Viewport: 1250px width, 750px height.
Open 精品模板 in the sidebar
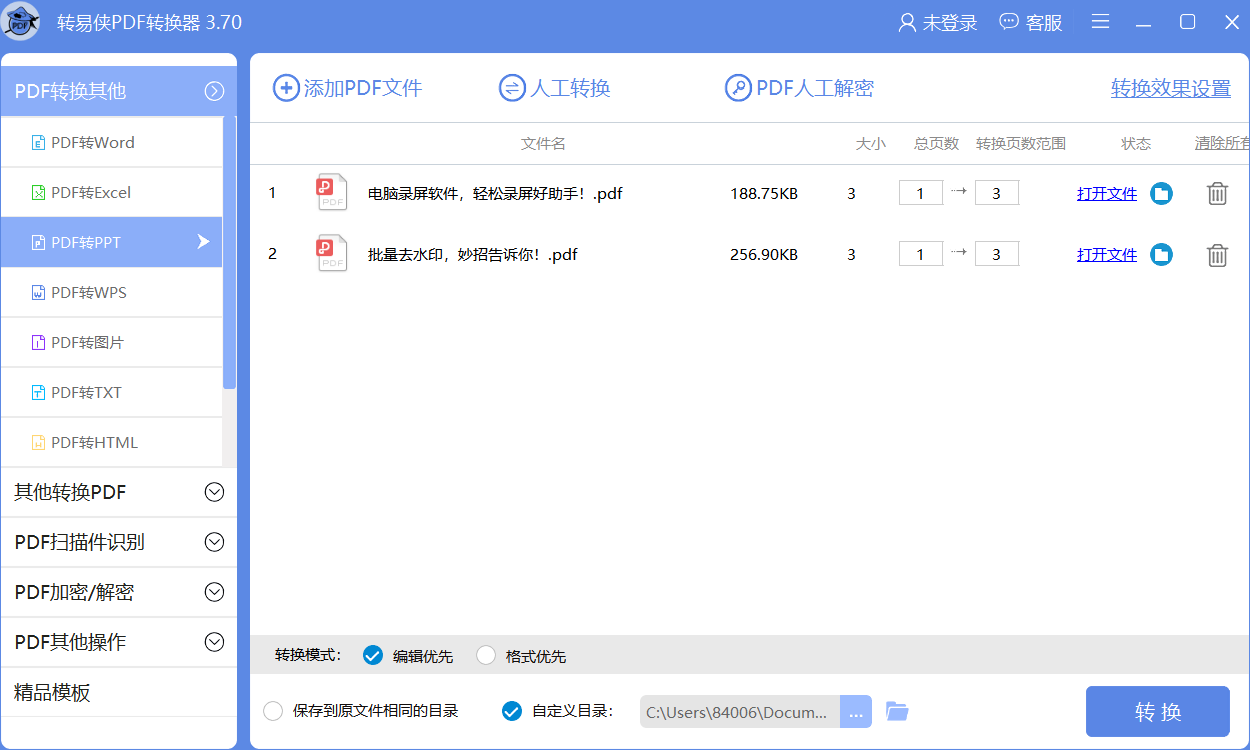point(119,692)
